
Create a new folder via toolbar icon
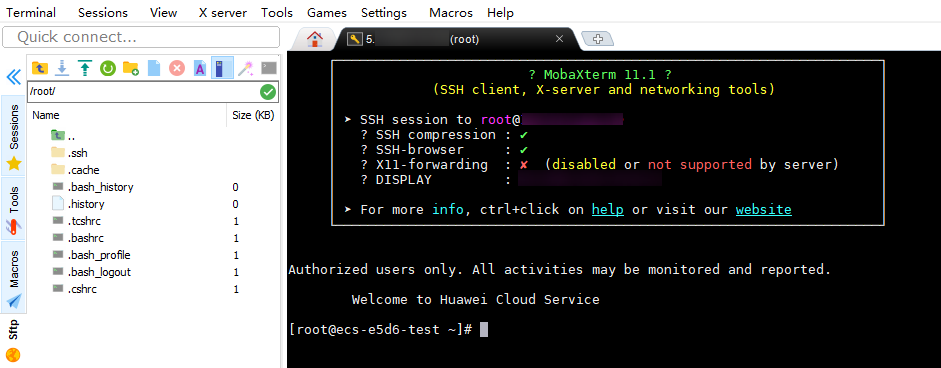coord(131,68)
